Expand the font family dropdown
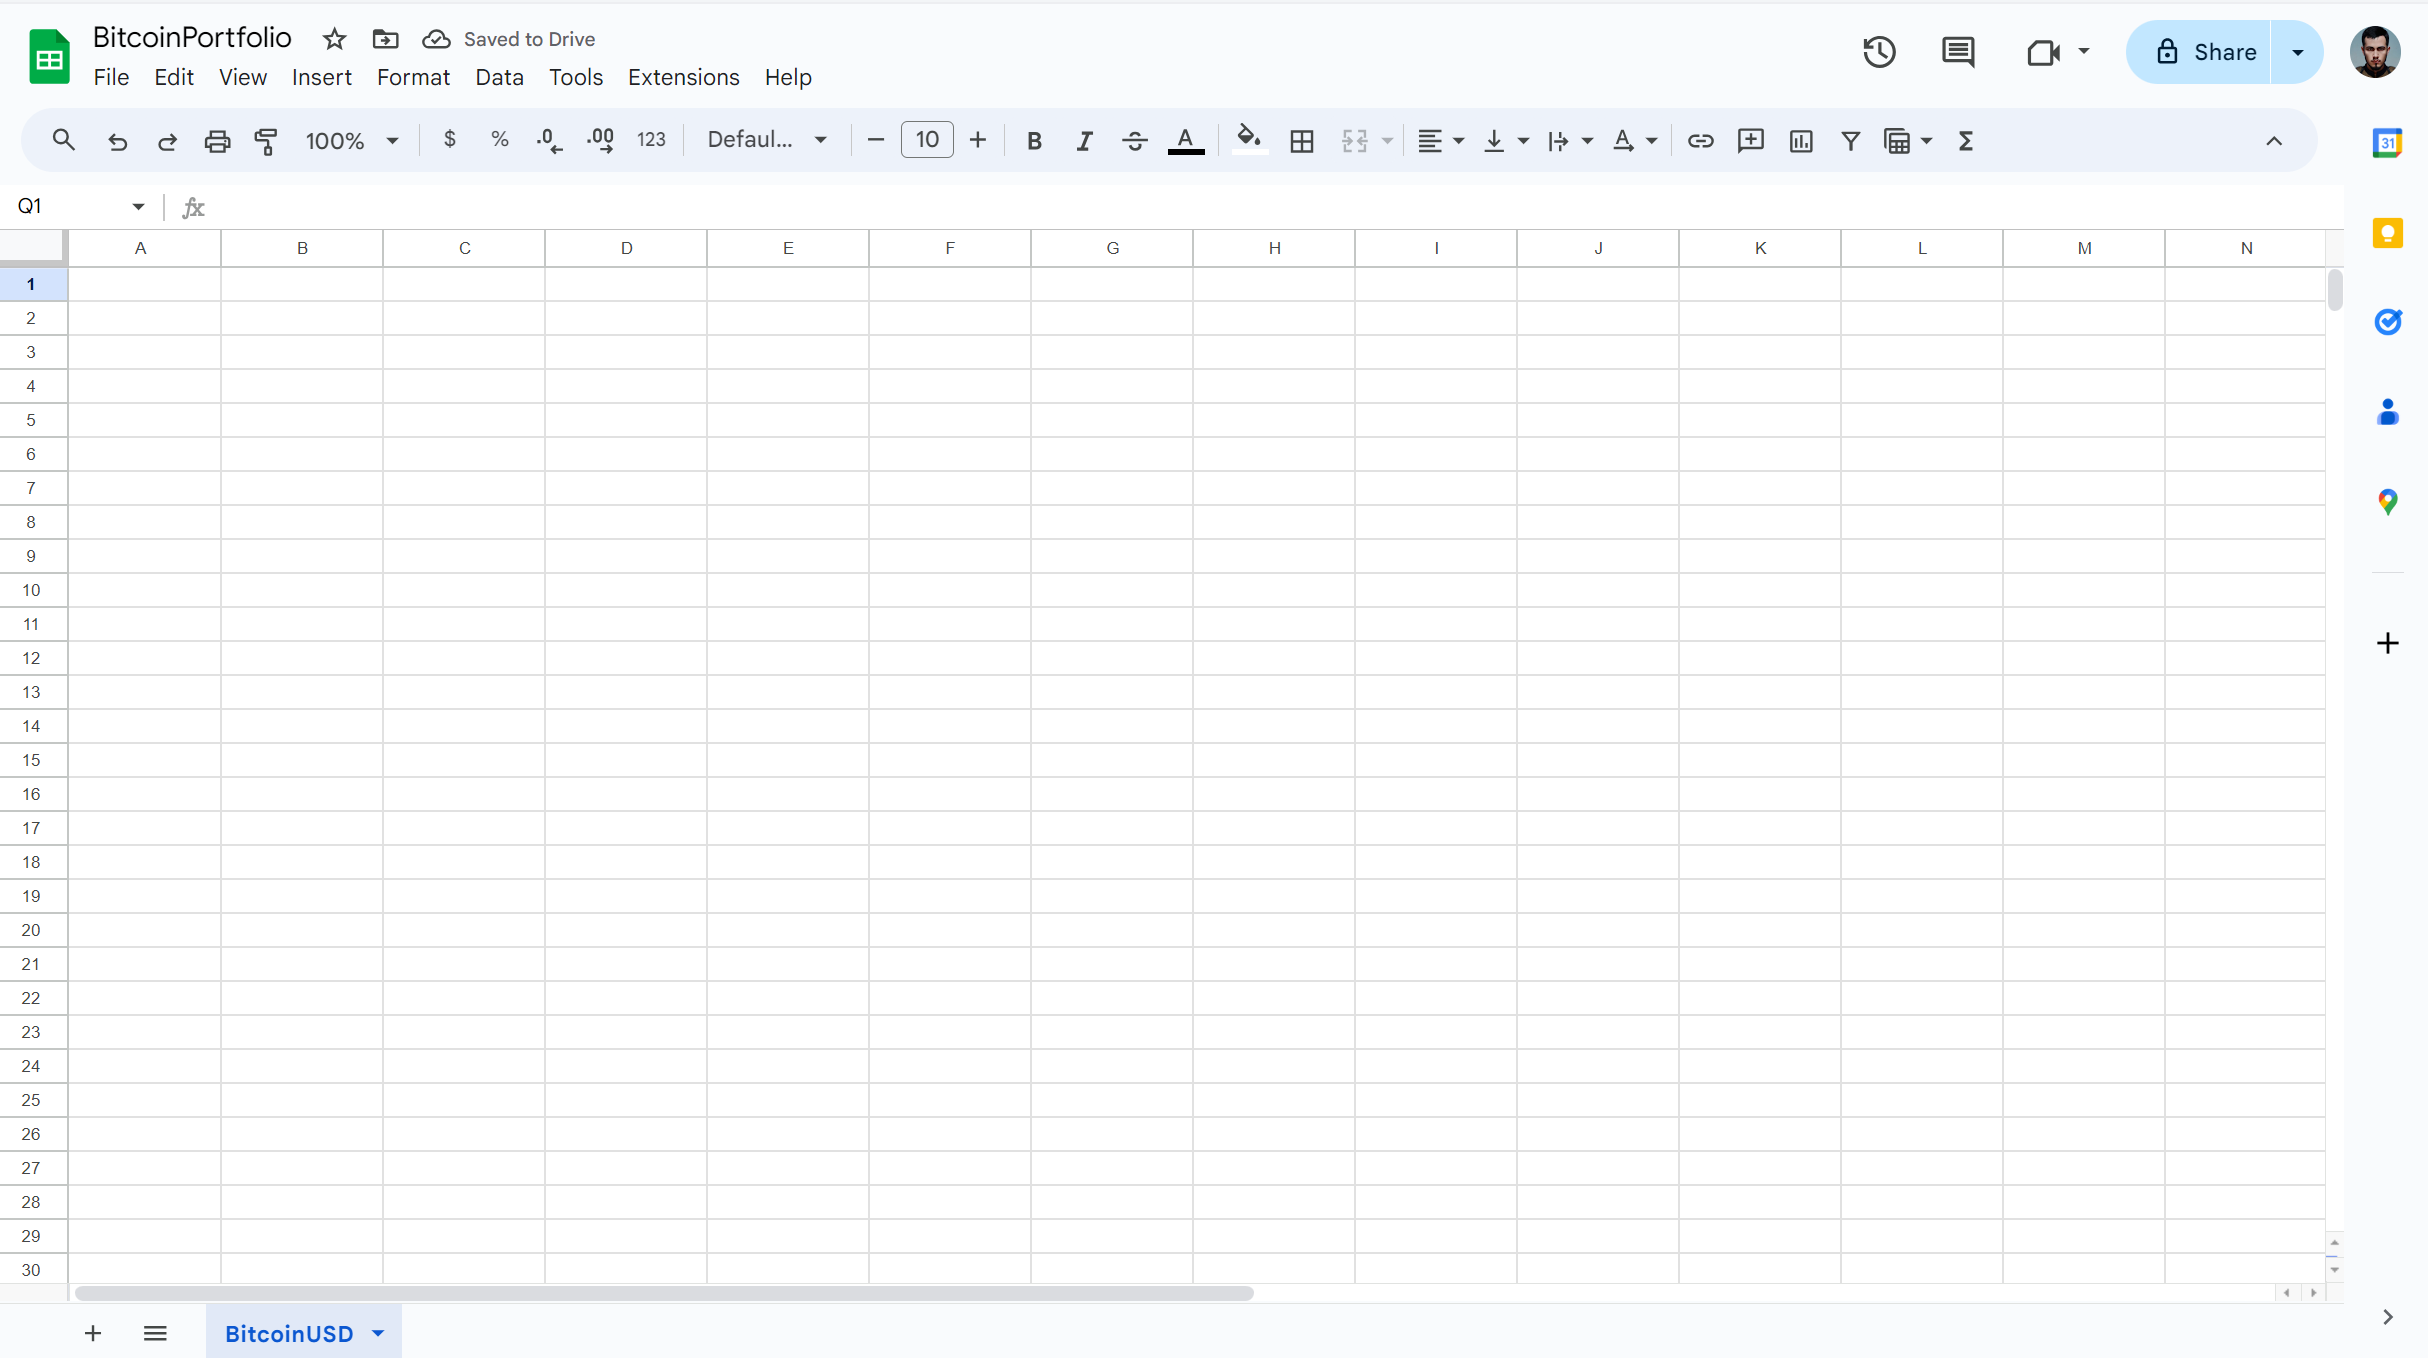Image resolution: width=2428 pixels, height=1358 pixels. point(765,140)
